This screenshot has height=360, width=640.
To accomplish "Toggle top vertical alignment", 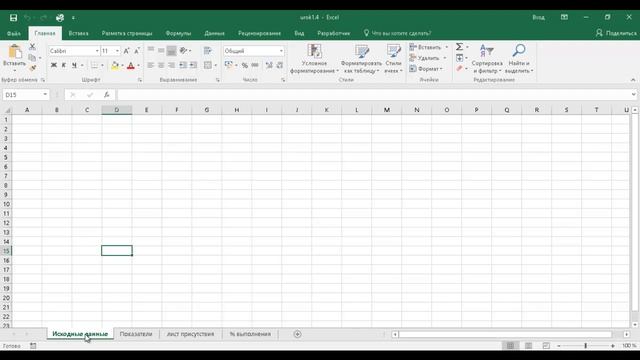I will 151,51.
